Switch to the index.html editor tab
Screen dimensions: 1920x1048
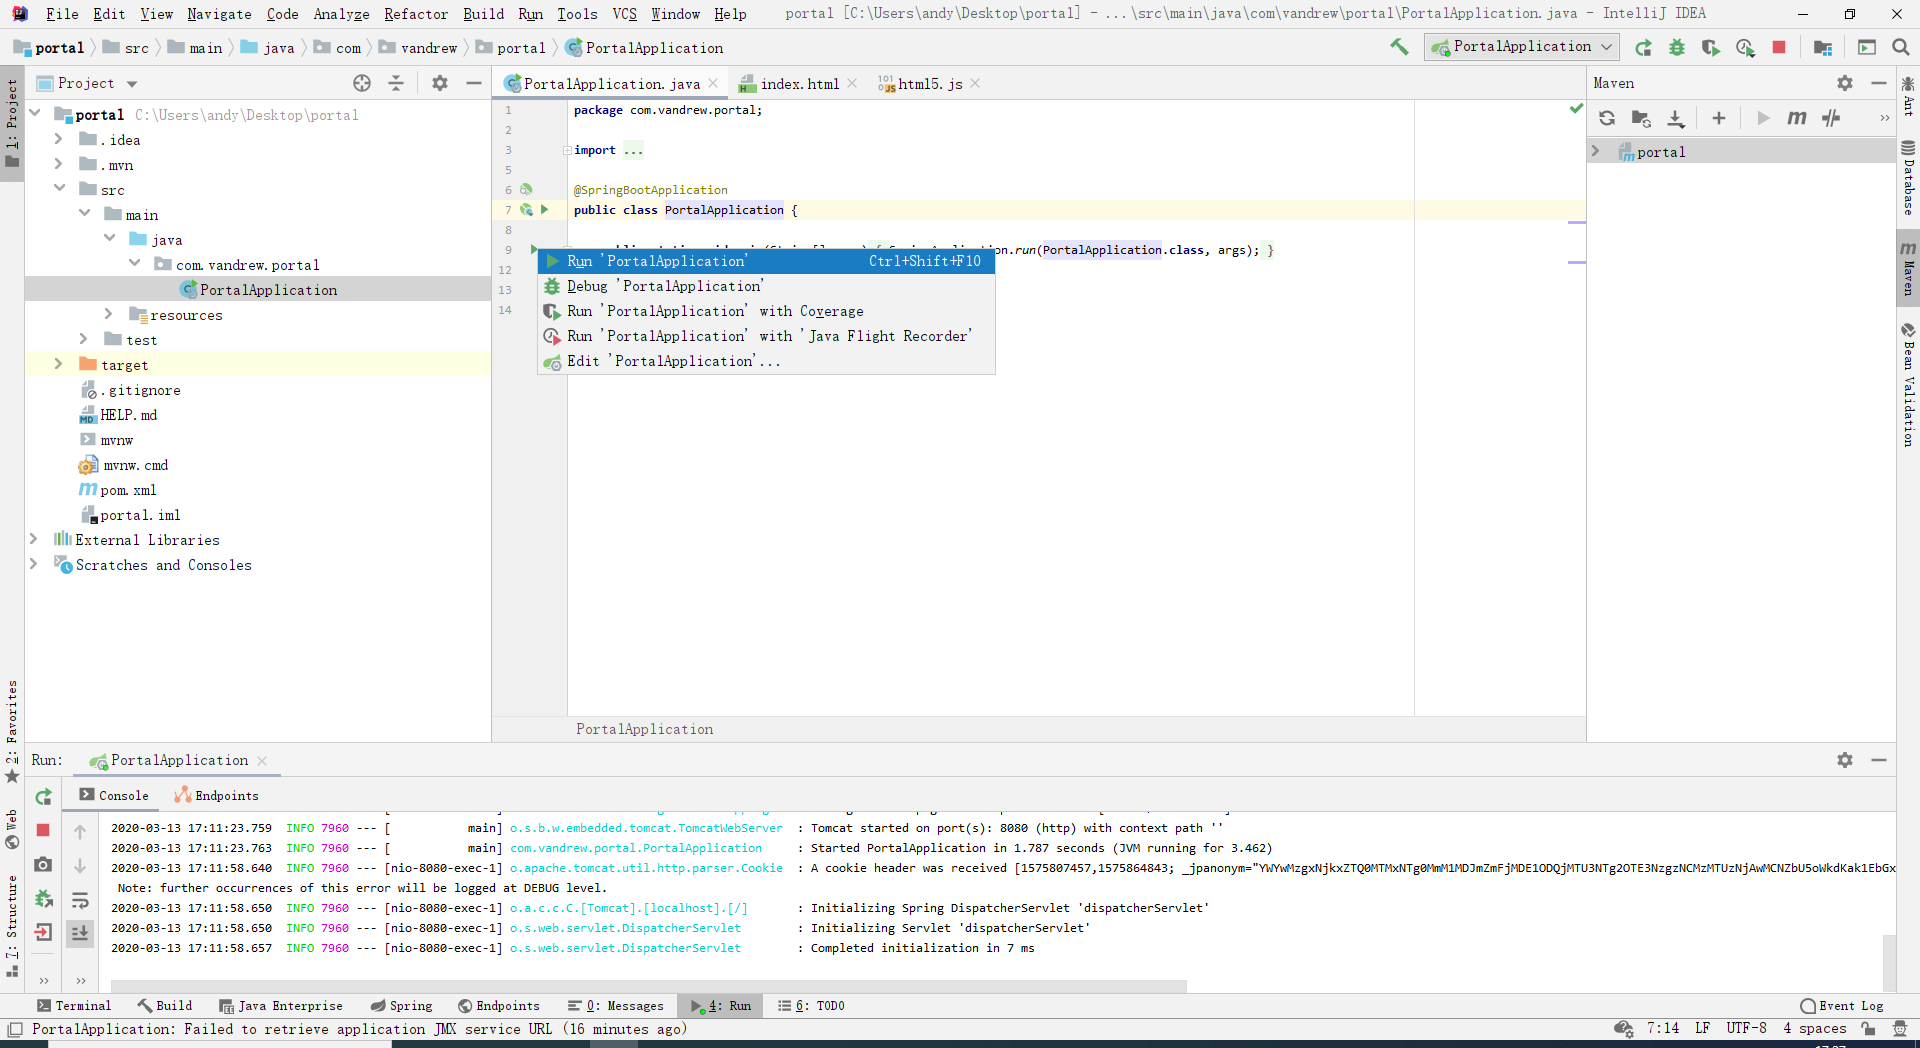point(798,84)
